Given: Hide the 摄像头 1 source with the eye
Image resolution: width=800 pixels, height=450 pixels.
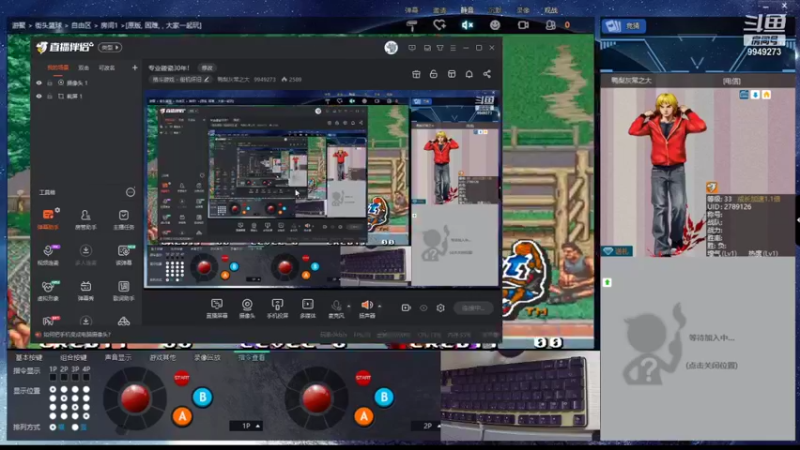Looking at the screenshot, I should coord(39,83).
